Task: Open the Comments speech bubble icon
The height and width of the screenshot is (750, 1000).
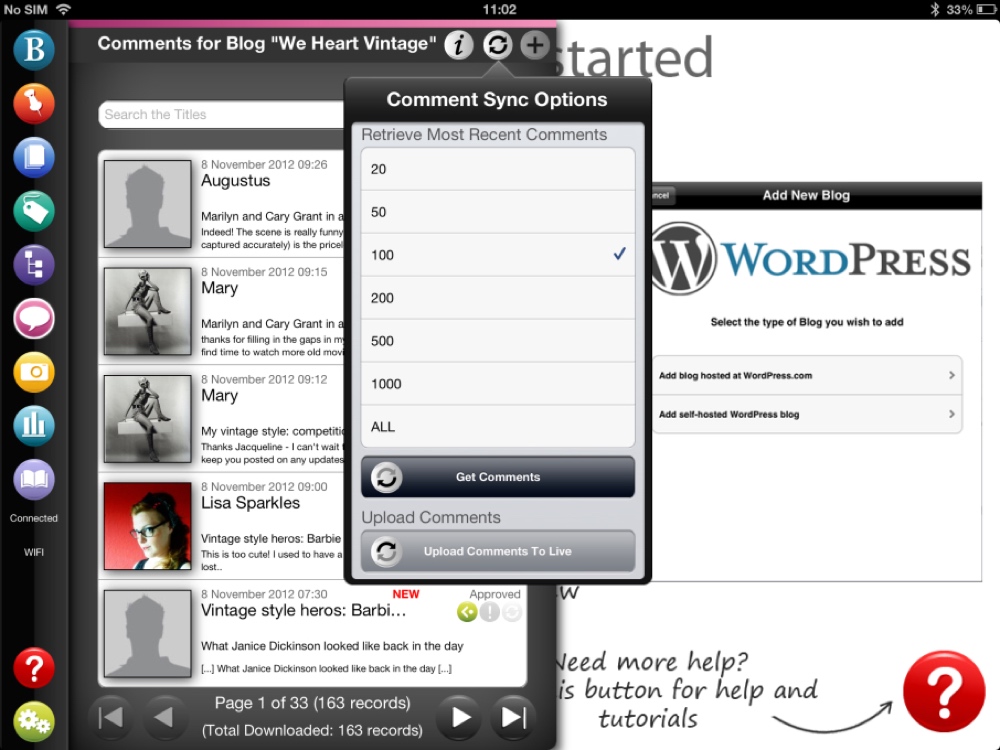Action: [x=34, y=318]
